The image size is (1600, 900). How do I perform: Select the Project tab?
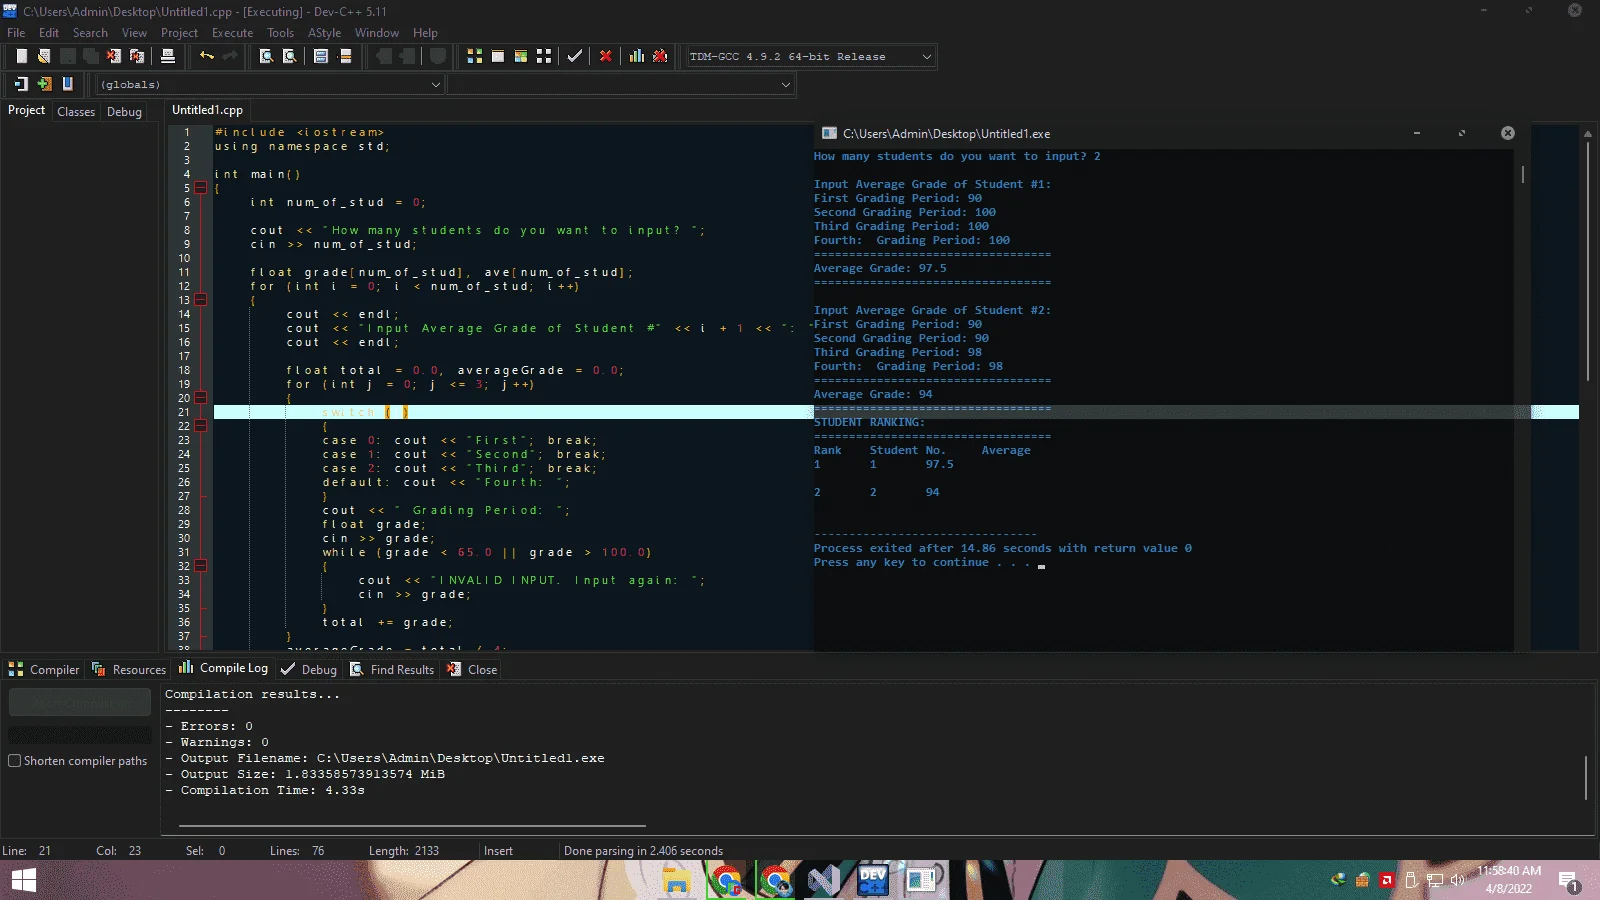click(26, 110)
